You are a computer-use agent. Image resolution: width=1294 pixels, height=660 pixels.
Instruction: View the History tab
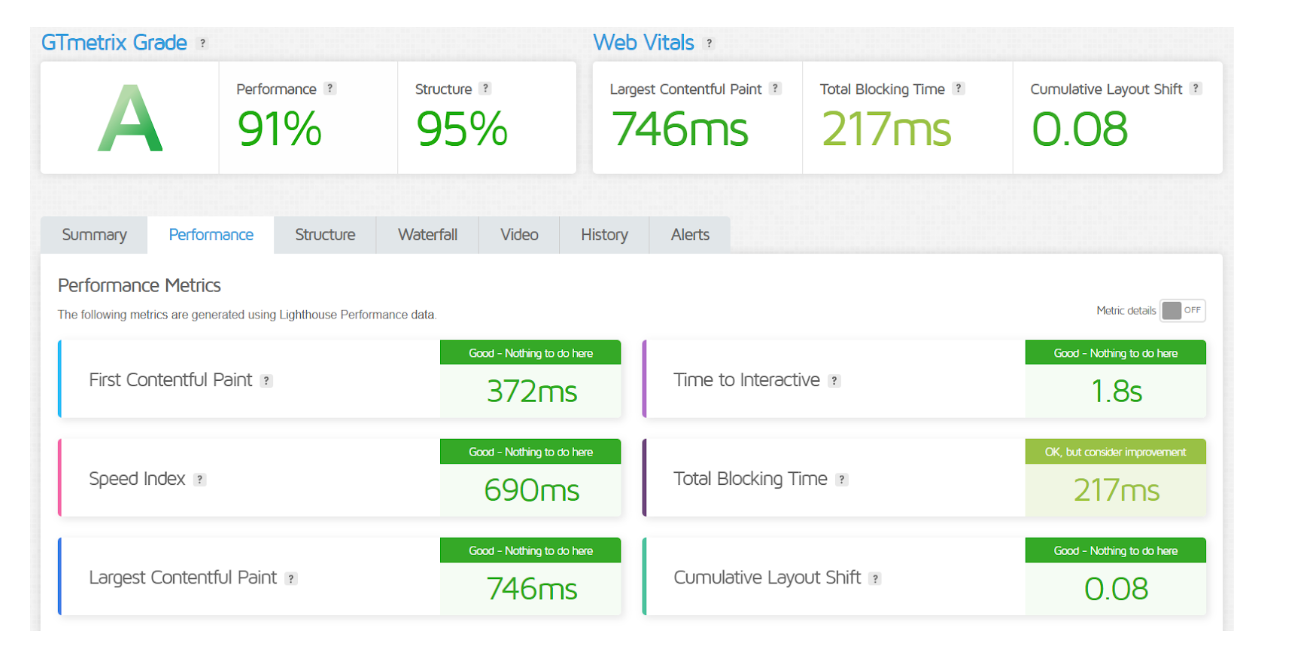604,235
